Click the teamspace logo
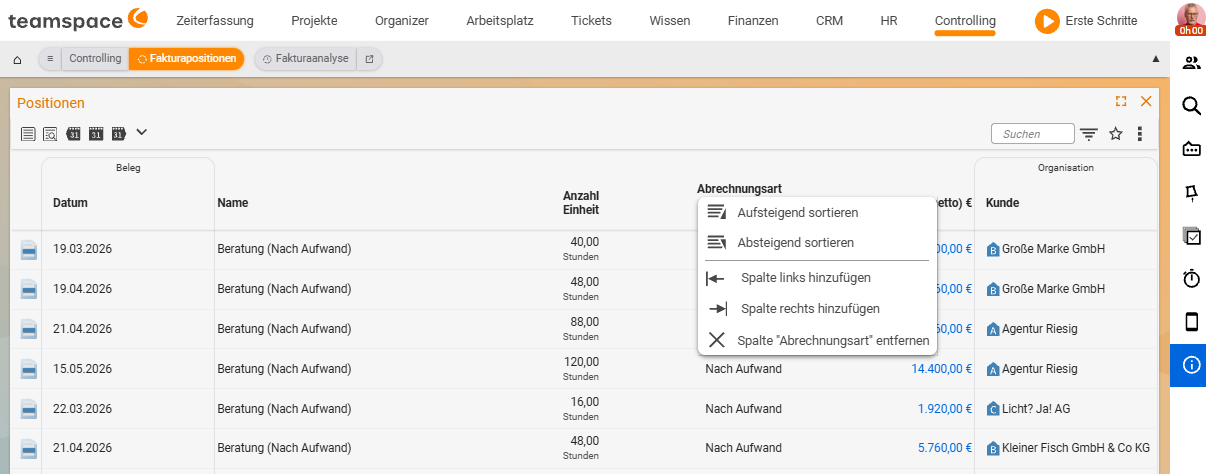The height and width of the screenshot is (474, 1206). pos(76,19)
